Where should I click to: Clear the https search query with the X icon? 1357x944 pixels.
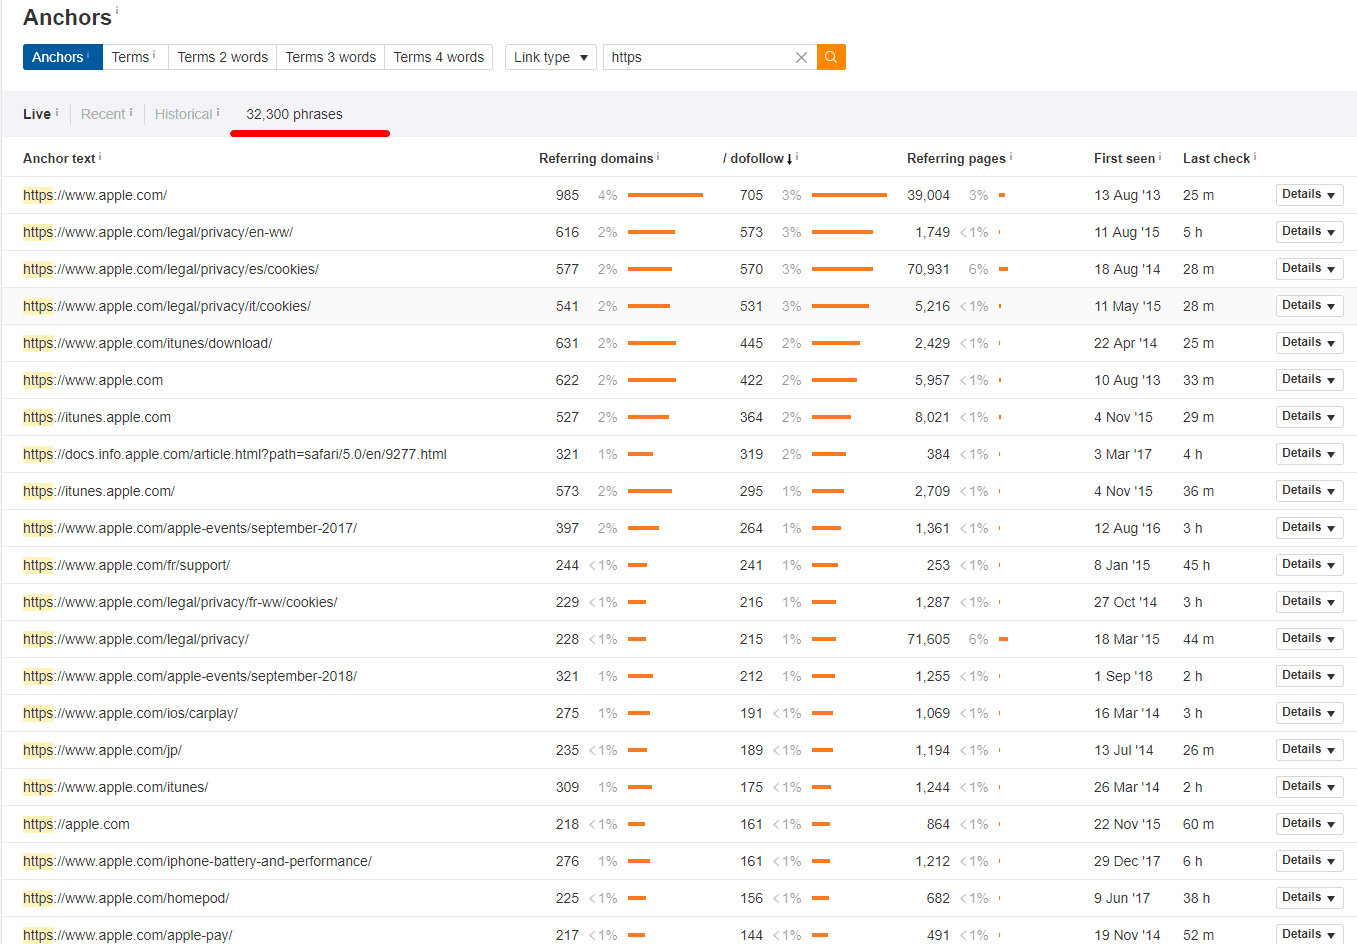point(801,57)
